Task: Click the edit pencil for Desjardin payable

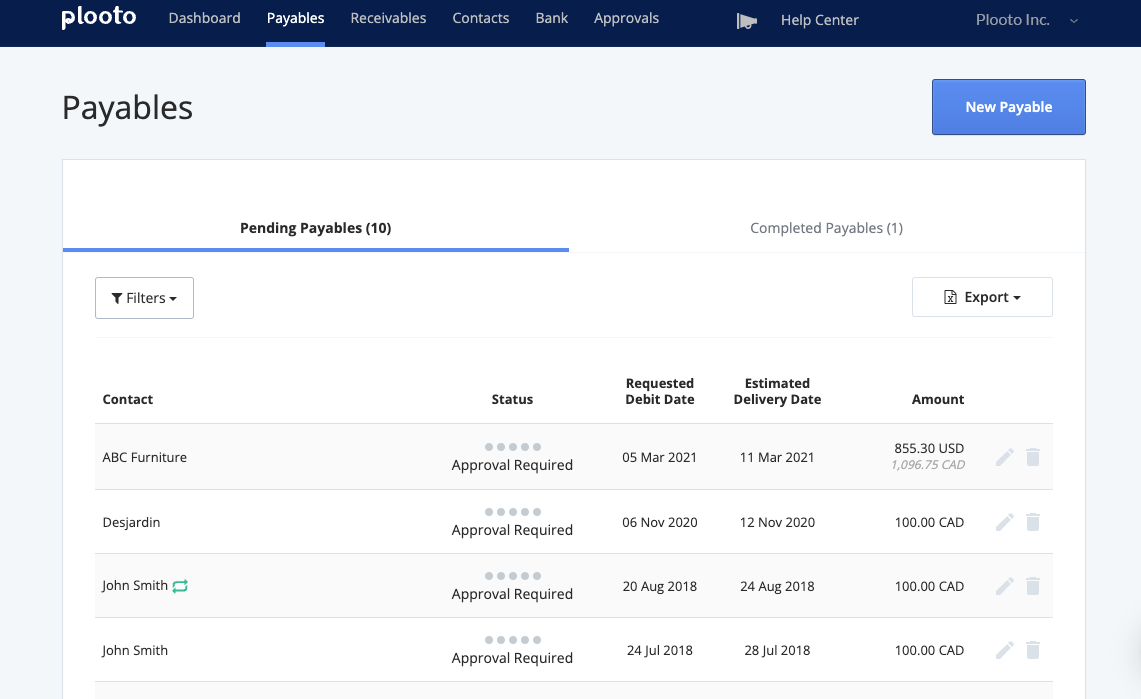Action: click(1005, 522)
